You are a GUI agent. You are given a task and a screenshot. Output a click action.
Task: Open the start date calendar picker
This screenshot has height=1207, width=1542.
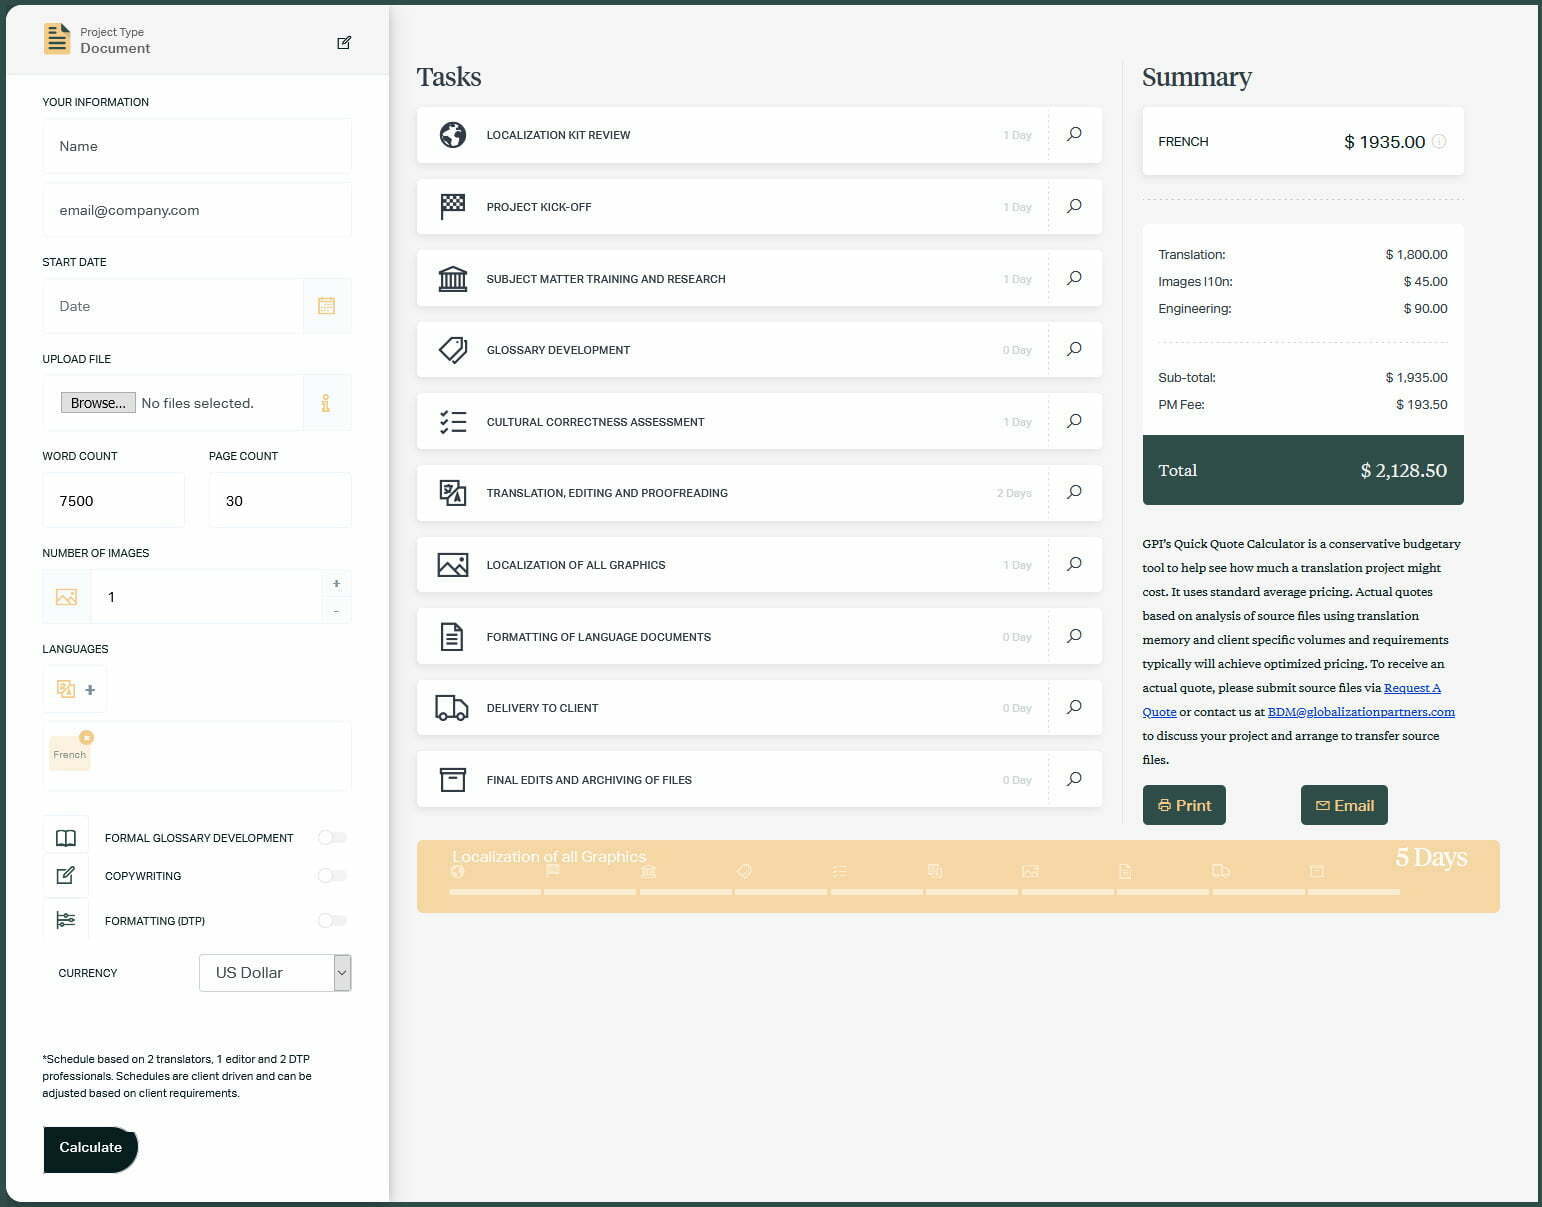tap(326, 306)
